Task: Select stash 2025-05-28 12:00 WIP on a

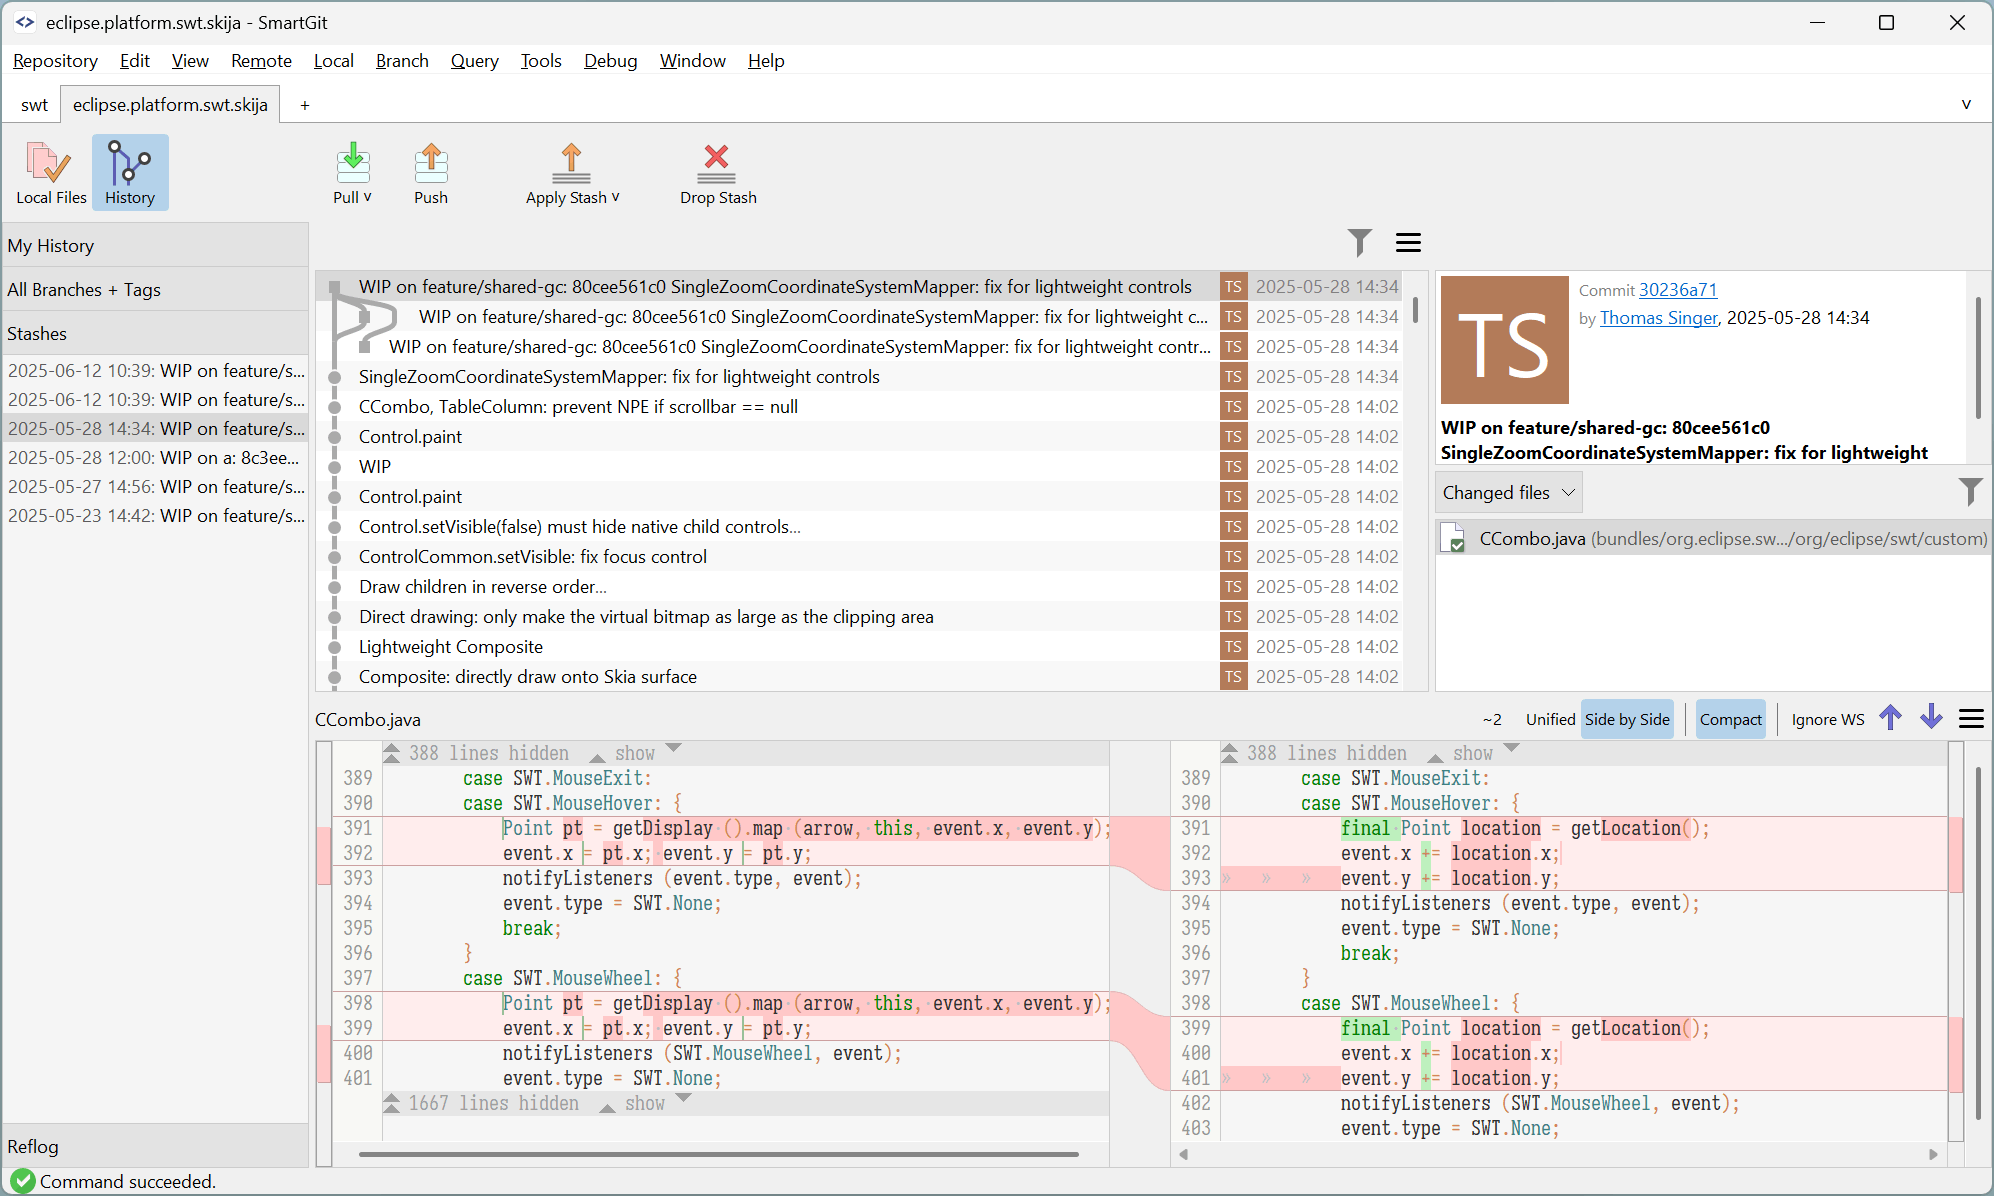Action: point(155,457)
